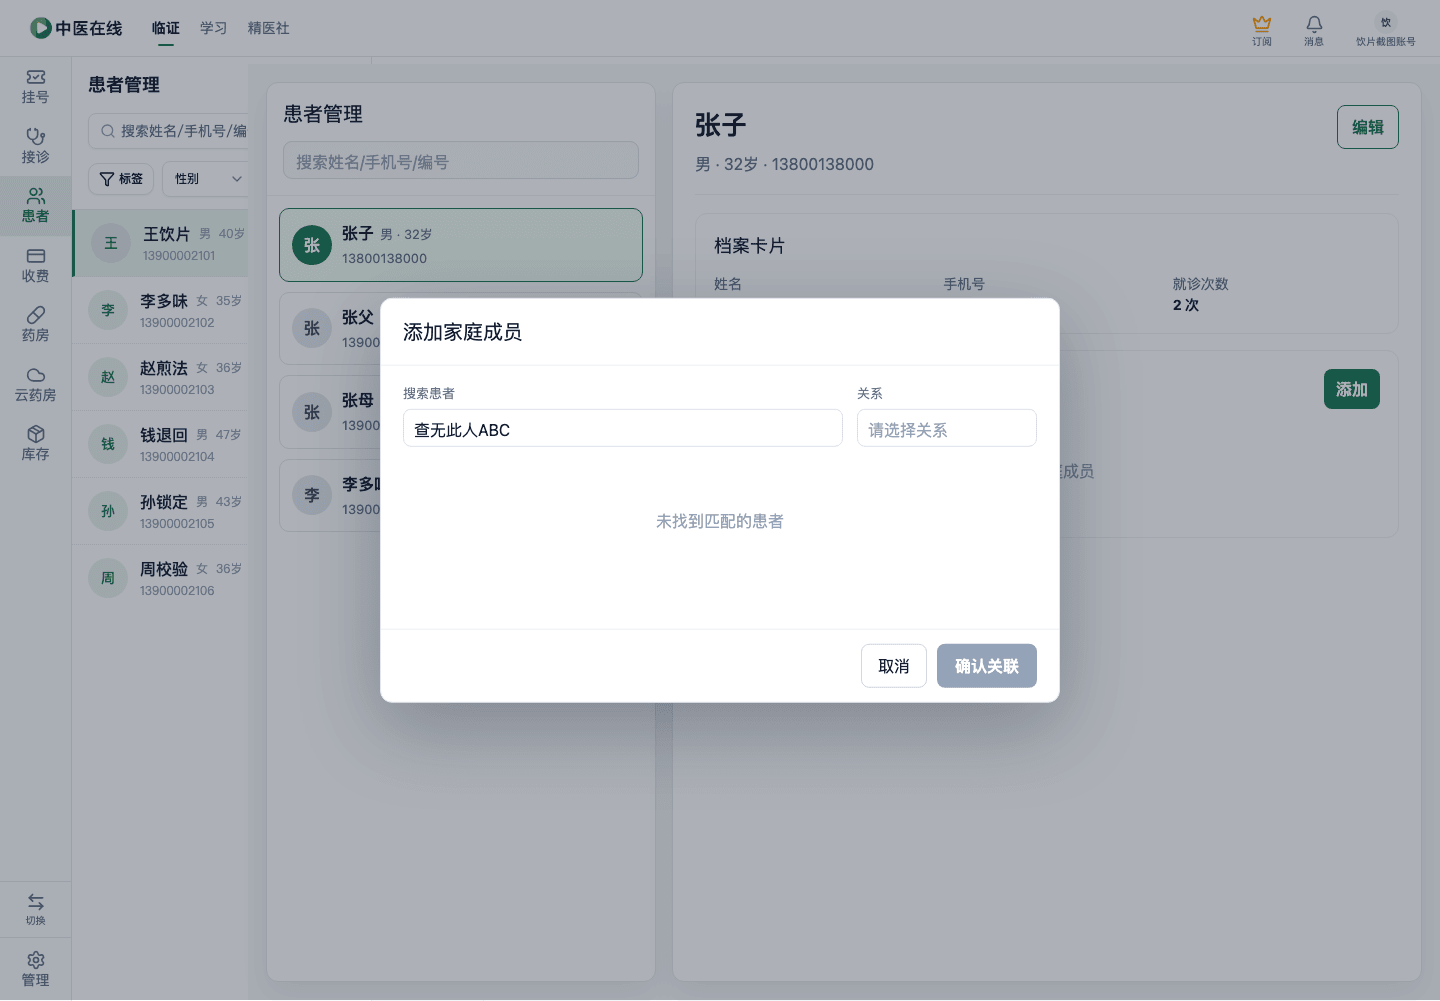Select patient 周校验 in the list
The width and height of the screenshot is (1440, 1001).
point(160,579)
